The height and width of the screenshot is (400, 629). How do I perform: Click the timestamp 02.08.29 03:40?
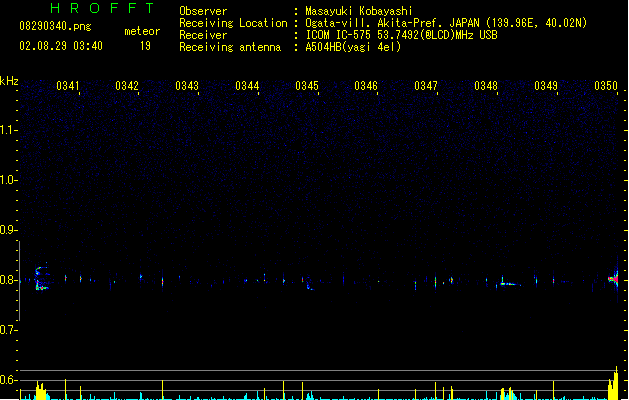(61, 46)
